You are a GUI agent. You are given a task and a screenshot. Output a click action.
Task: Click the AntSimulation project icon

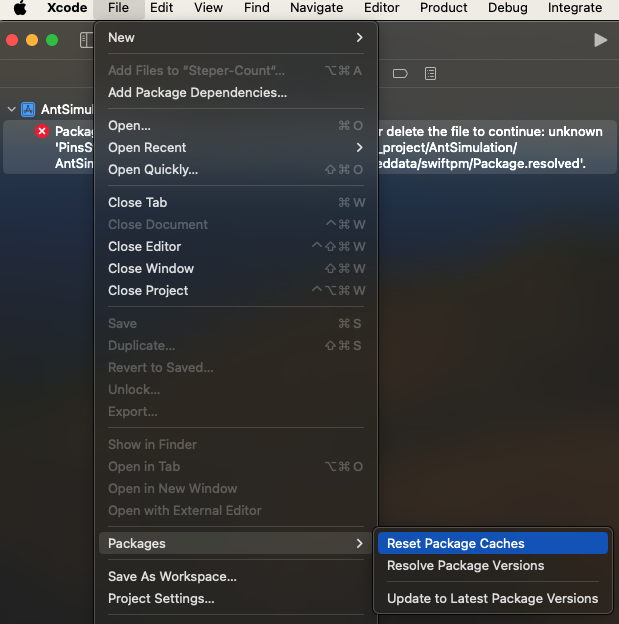coord(28,109)
